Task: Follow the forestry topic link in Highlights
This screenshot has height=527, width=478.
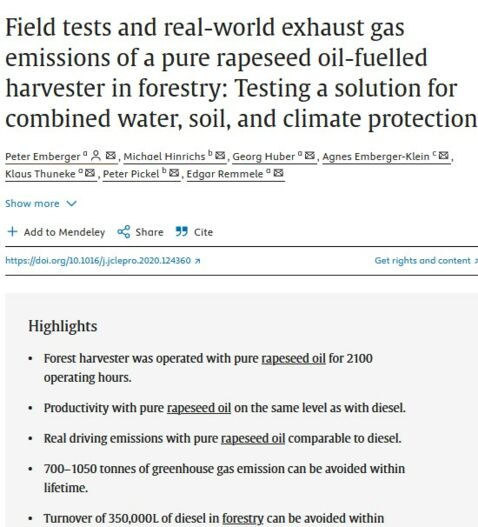Action: 243,518
